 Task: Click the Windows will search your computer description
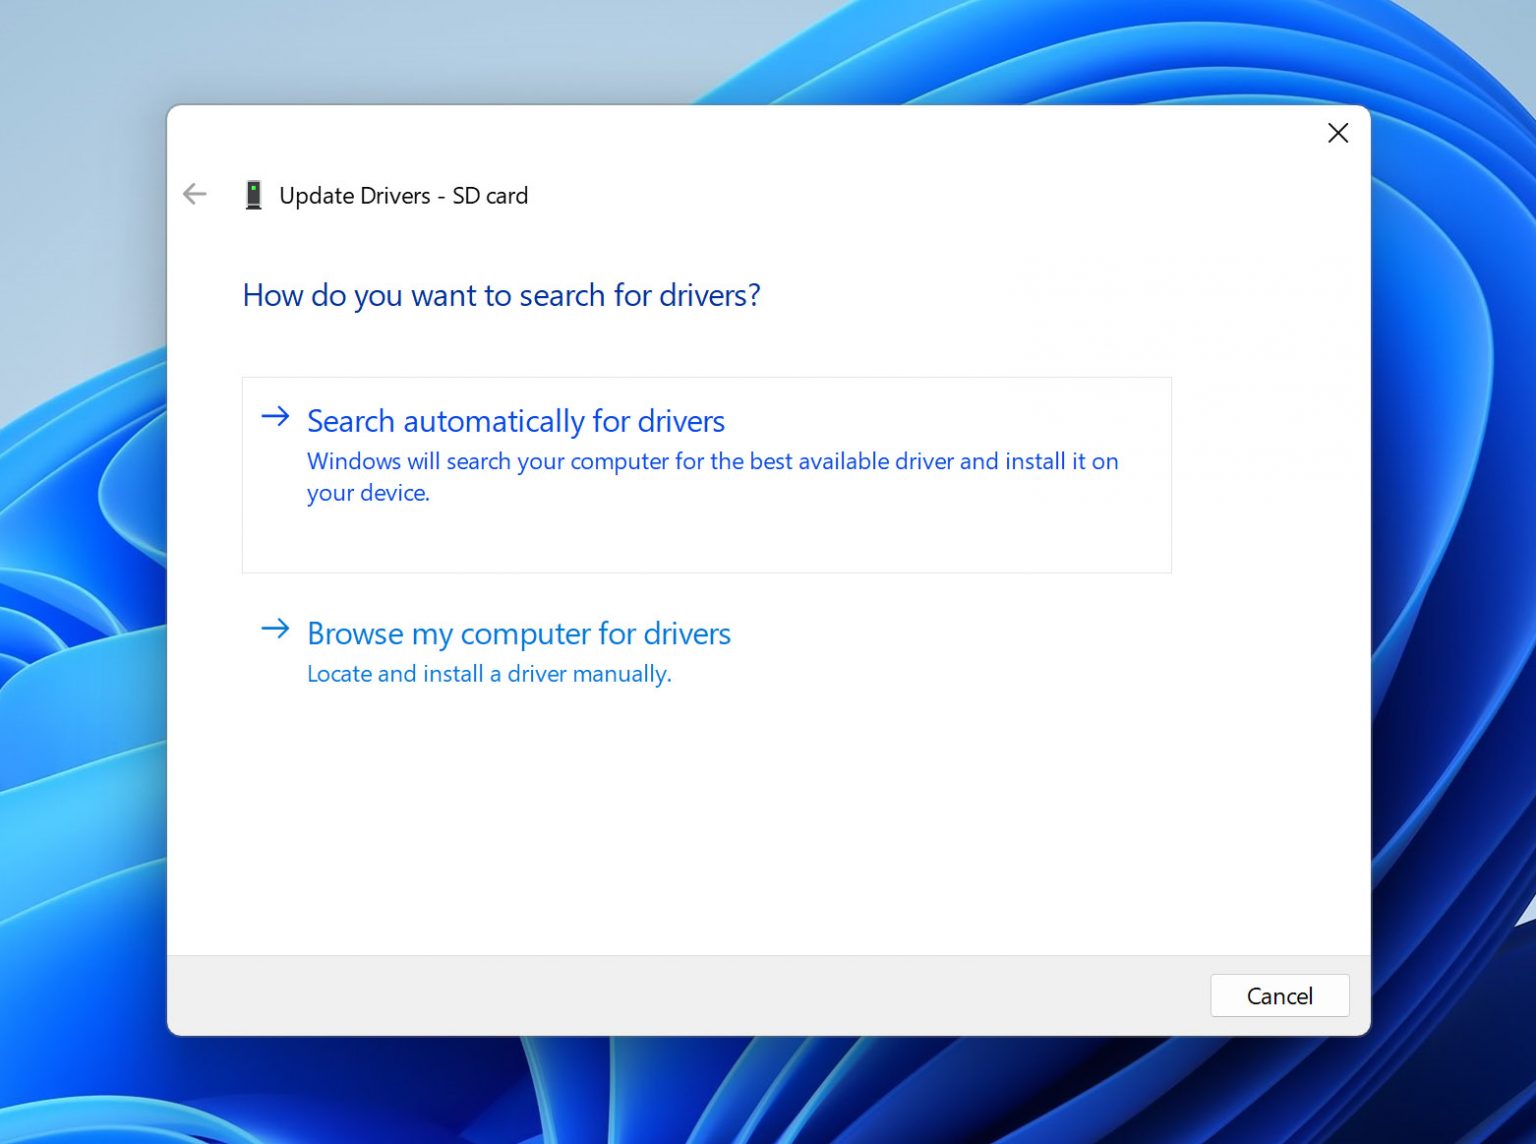(712, 477)
